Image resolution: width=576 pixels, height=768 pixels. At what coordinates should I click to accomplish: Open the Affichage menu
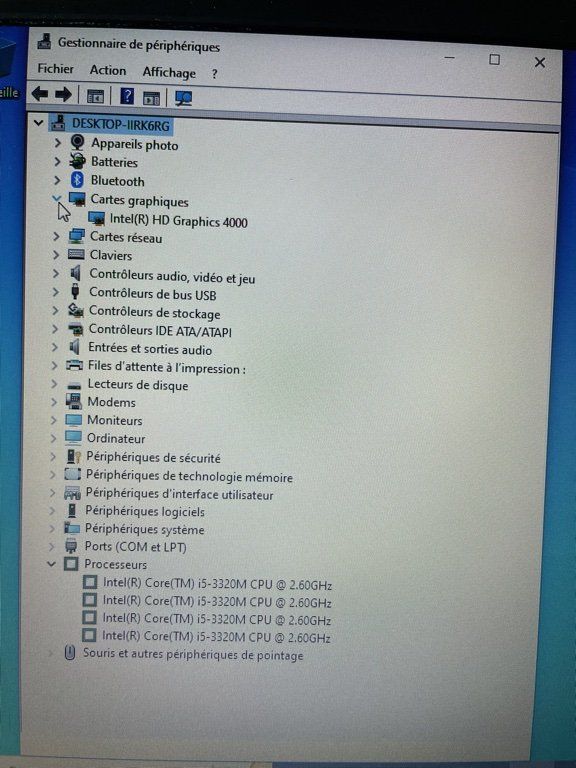[x=169, y=72]
